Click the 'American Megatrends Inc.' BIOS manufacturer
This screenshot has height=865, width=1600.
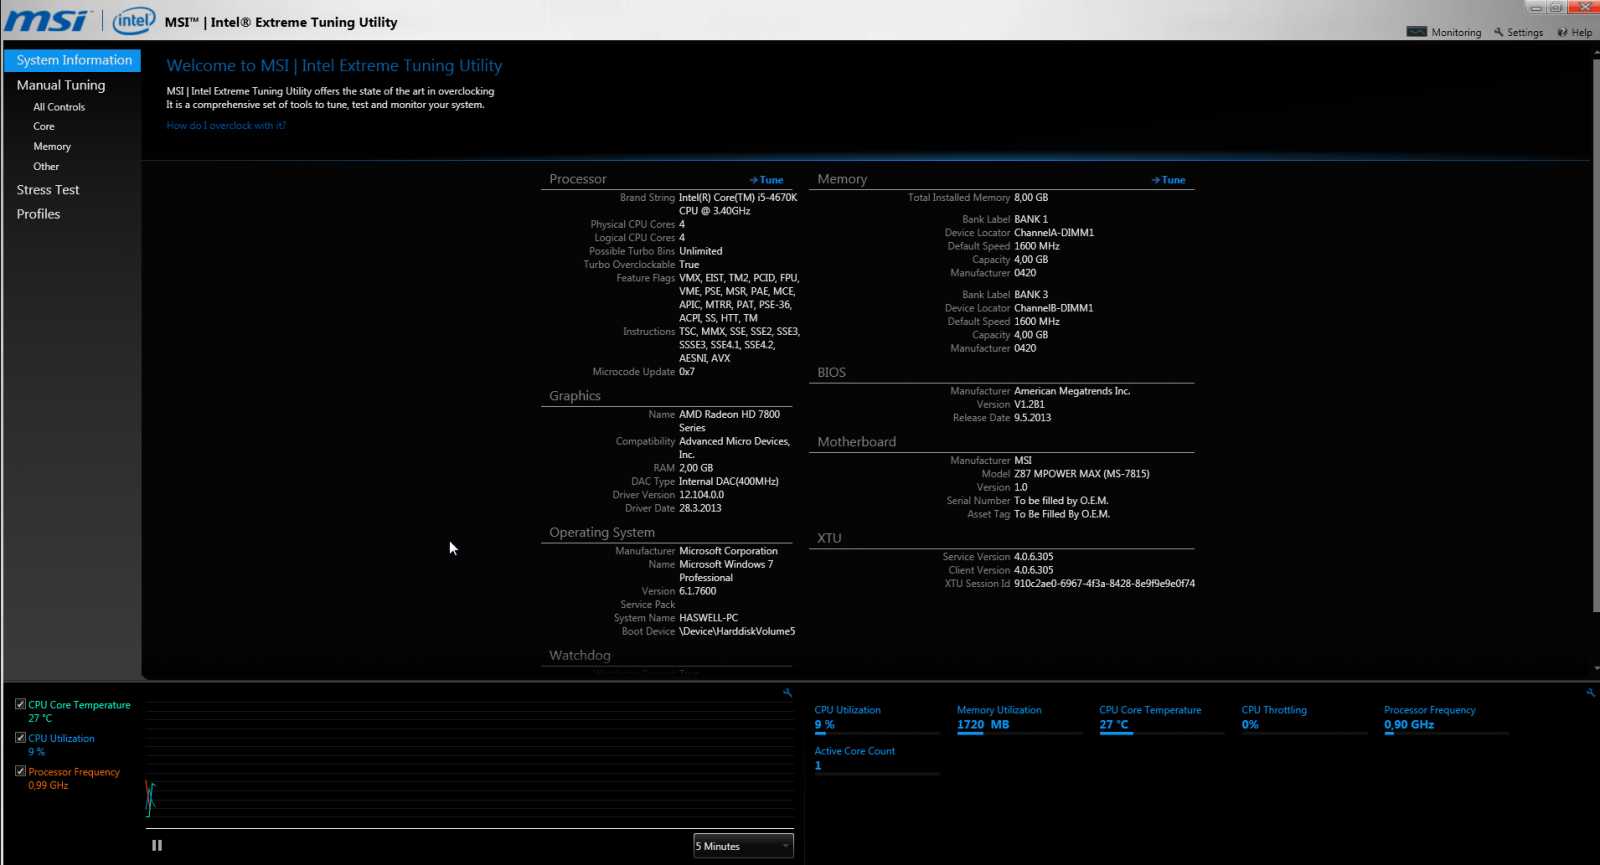(x=1072, y=391)
